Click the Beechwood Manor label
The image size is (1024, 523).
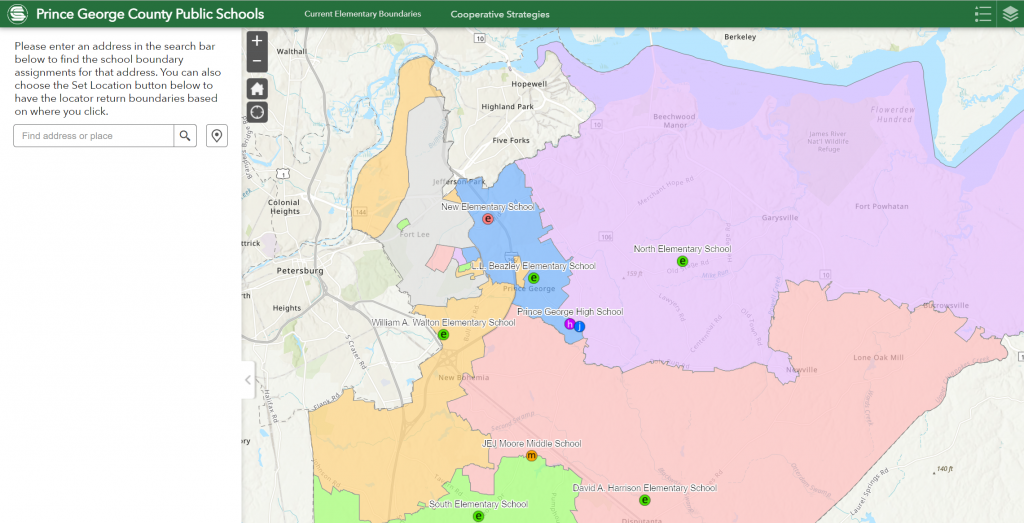coord(675,121)
